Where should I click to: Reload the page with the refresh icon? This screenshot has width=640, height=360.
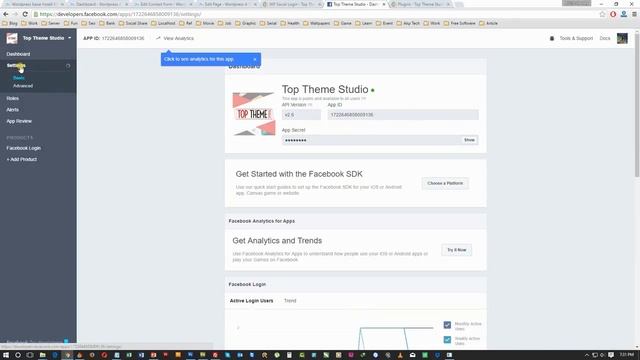click(25, 14)
